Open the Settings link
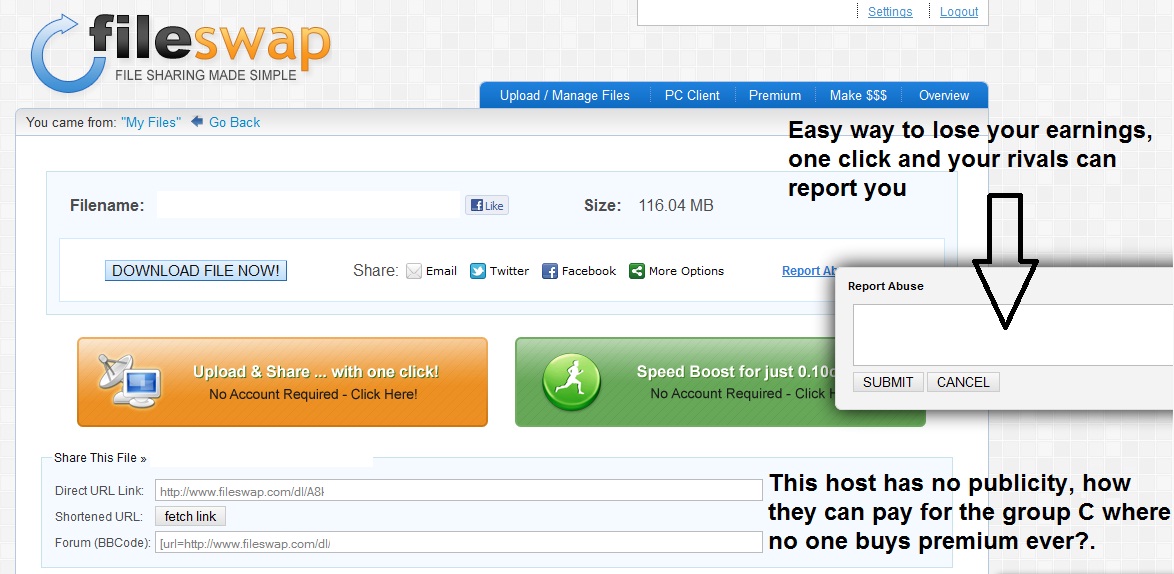This screenshot has width=1174, height=574. tap(890, 12)
